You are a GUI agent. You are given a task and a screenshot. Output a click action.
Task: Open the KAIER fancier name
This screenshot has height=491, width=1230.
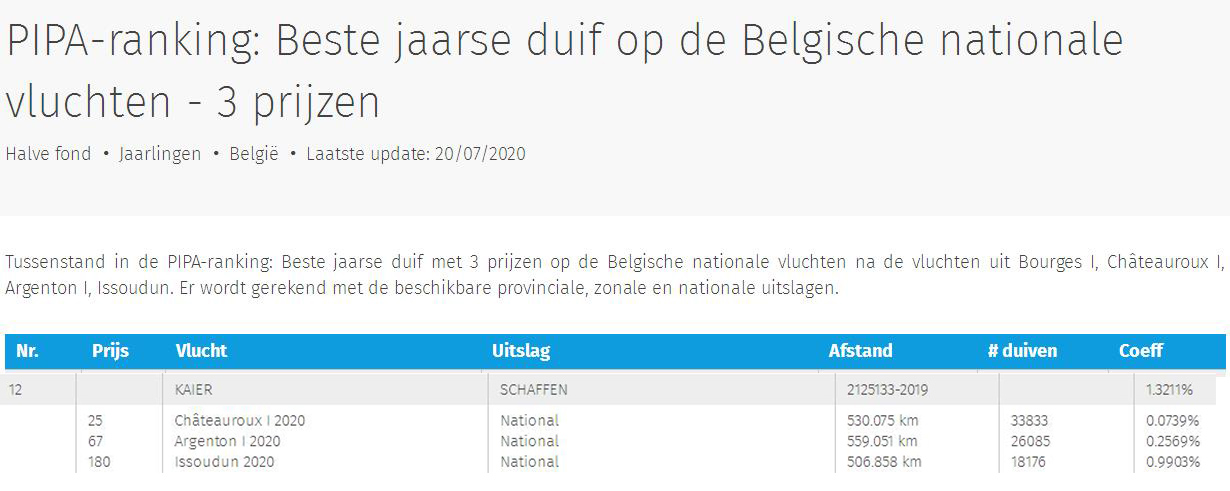(x=193, y=390)
